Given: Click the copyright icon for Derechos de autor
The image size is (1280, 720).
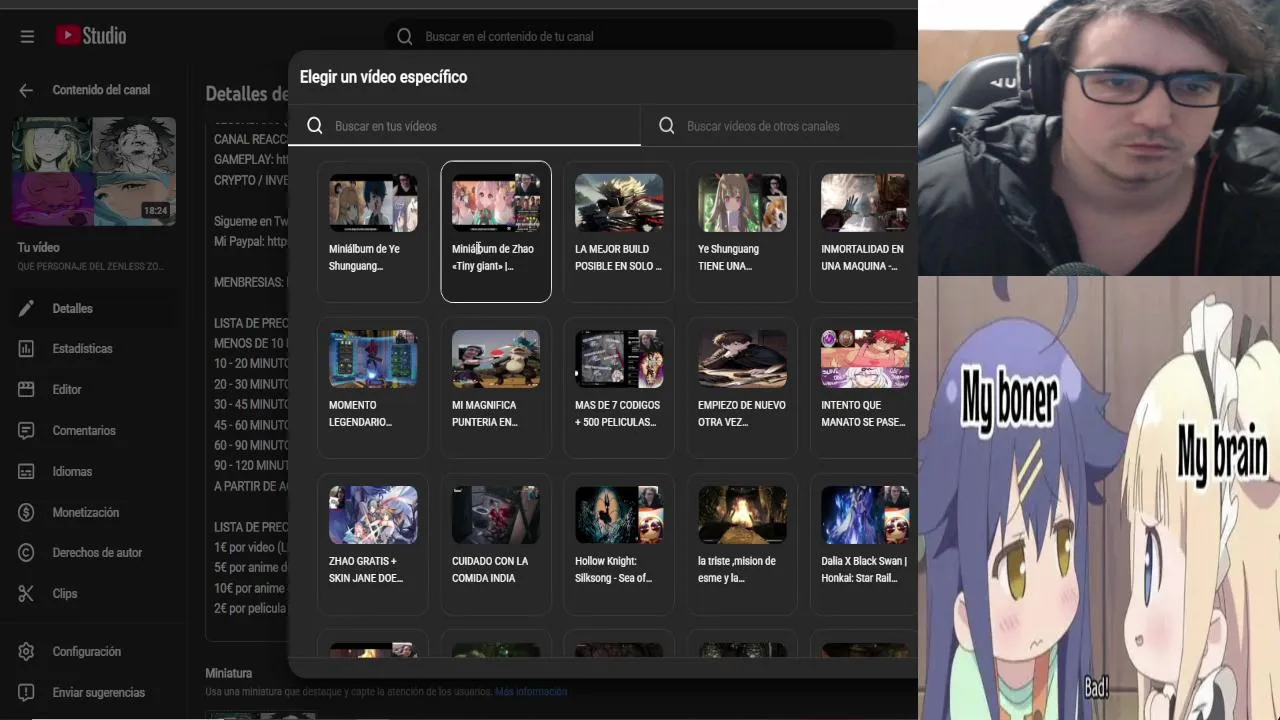Looking at the screenshot, I should tap(27, 553).
